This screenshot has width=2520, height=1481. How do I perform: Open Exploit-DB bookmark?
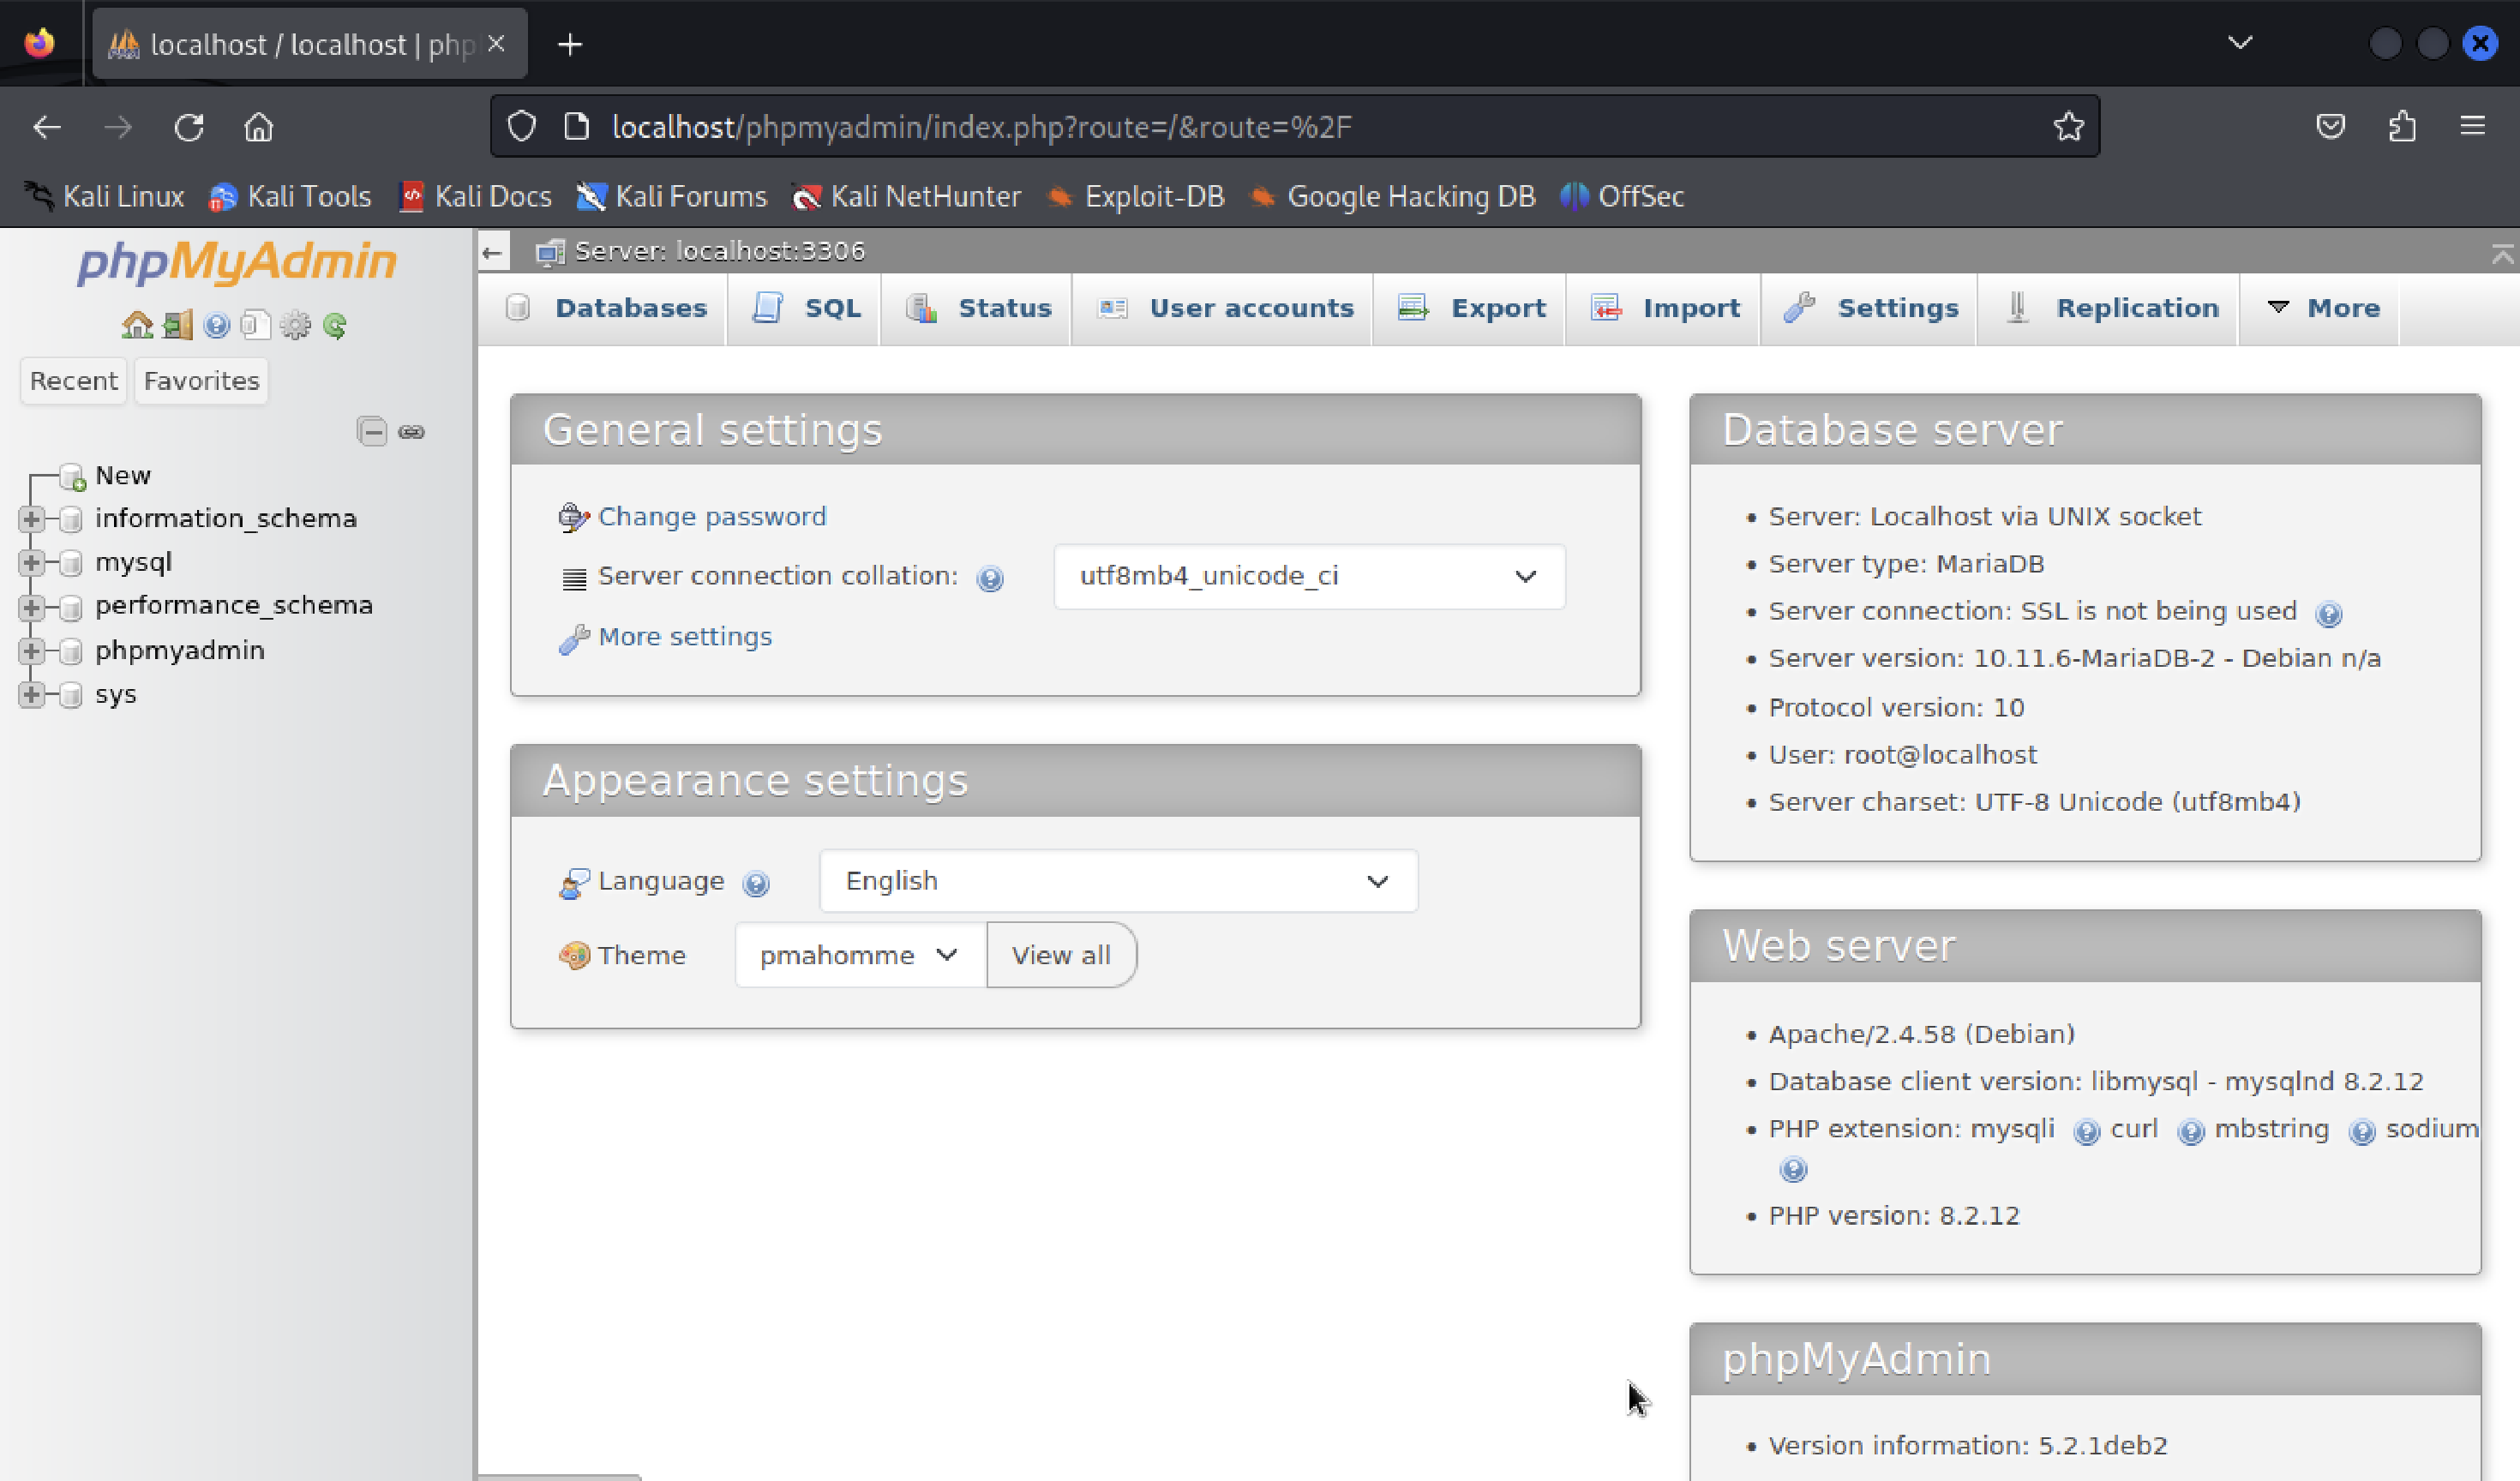point(1136,196)
